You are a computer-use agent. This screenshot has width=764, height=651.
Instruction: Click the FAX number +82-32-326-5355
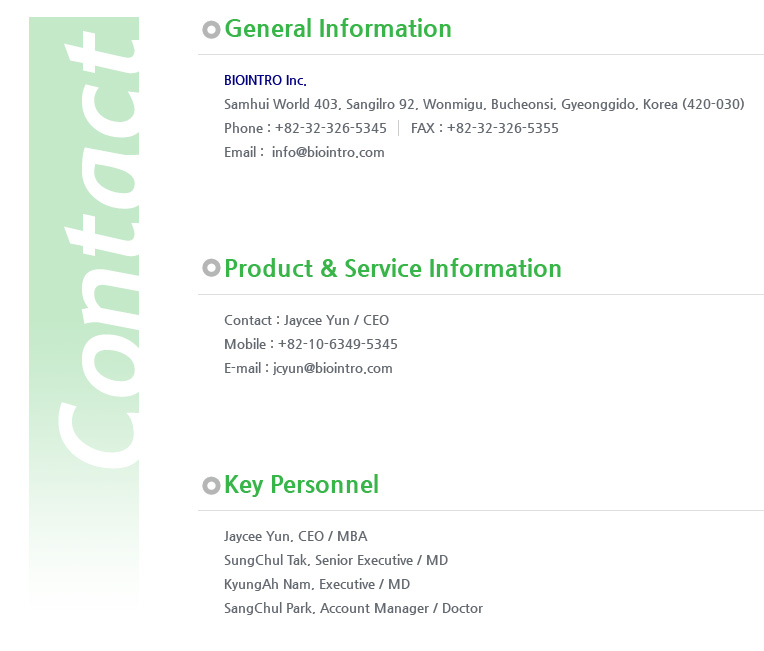coord(503,129)
